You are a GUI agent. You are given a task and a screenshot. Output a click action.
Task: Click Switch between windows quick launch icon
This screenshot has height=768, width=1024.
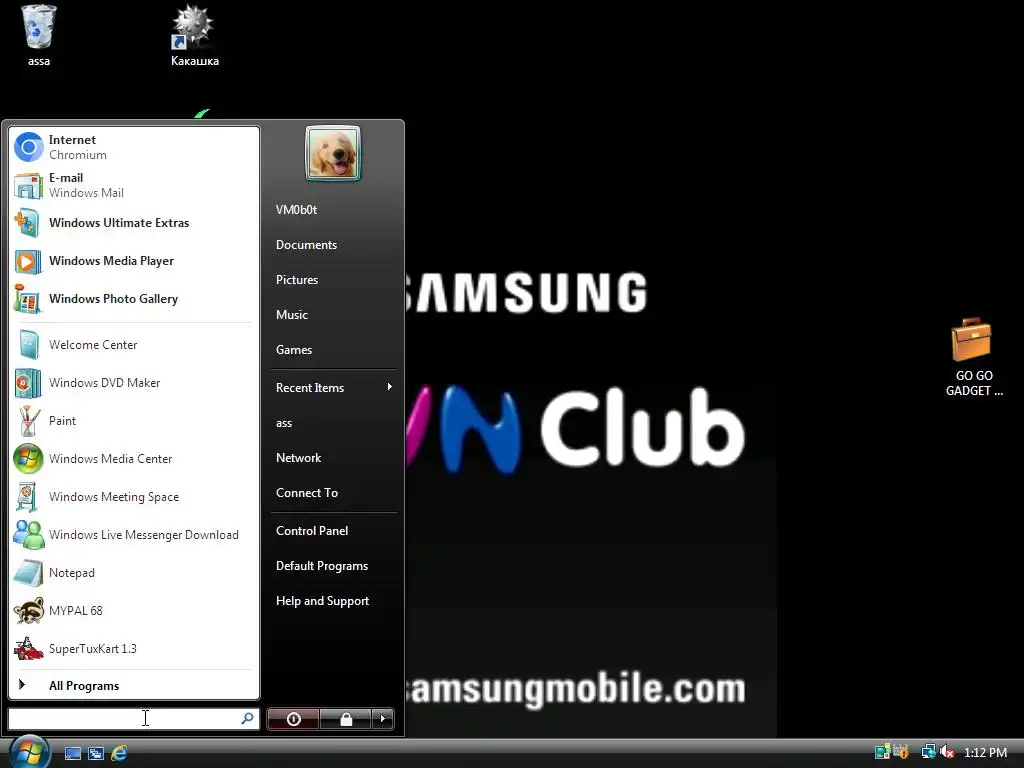(96, 753)
